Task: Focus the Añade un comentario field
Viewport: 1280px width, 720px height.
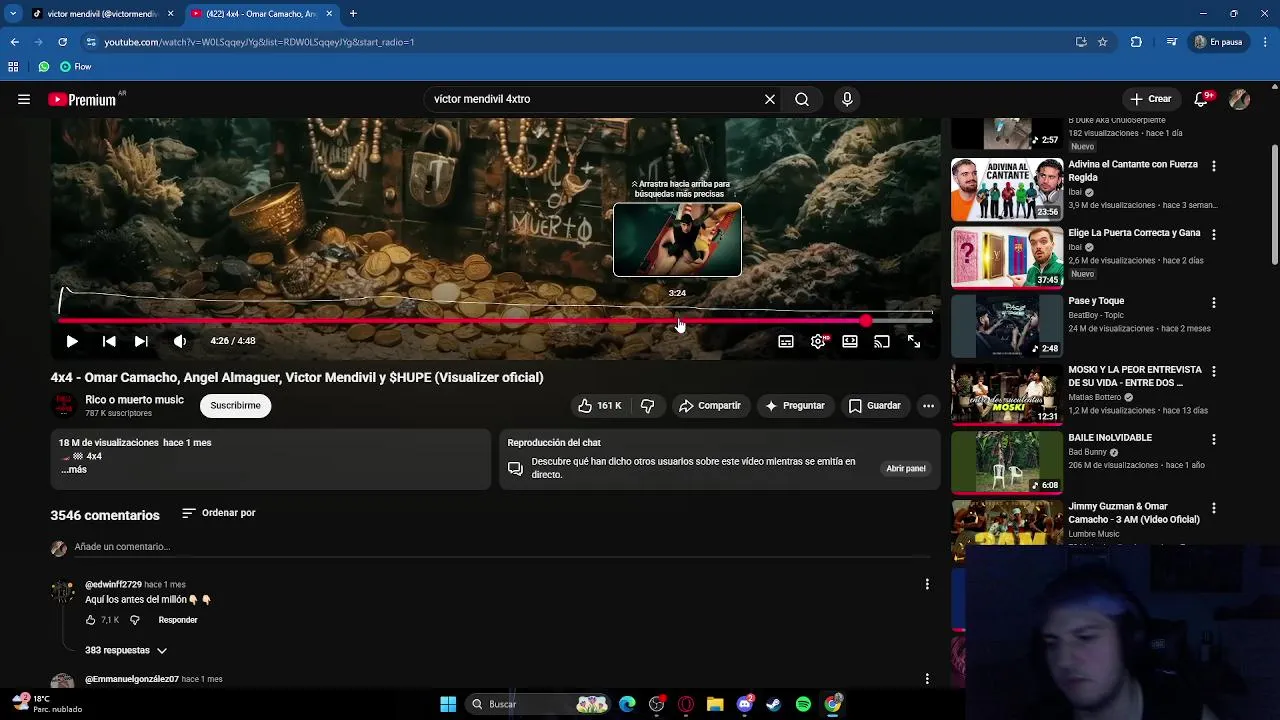Action: click(500, 547)
